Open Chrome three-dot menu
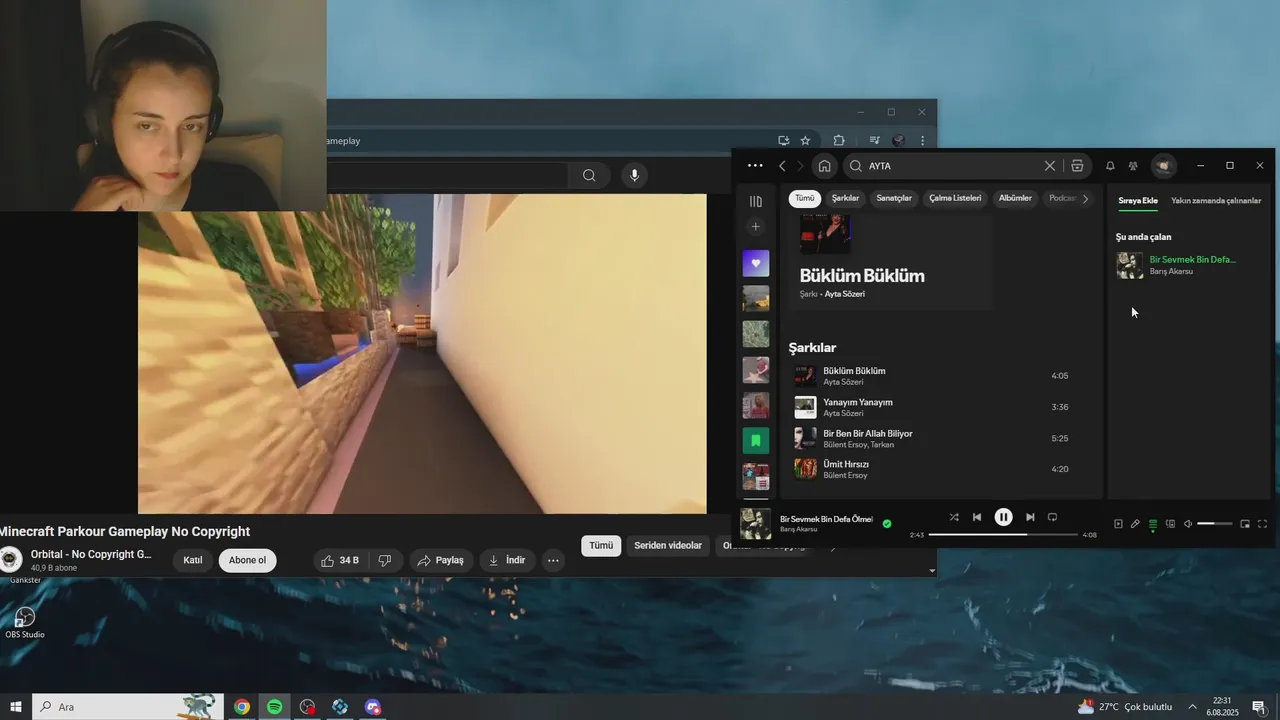Viewport: 1280px width, 720px height. pyautogui.click(x=922, y=140)
